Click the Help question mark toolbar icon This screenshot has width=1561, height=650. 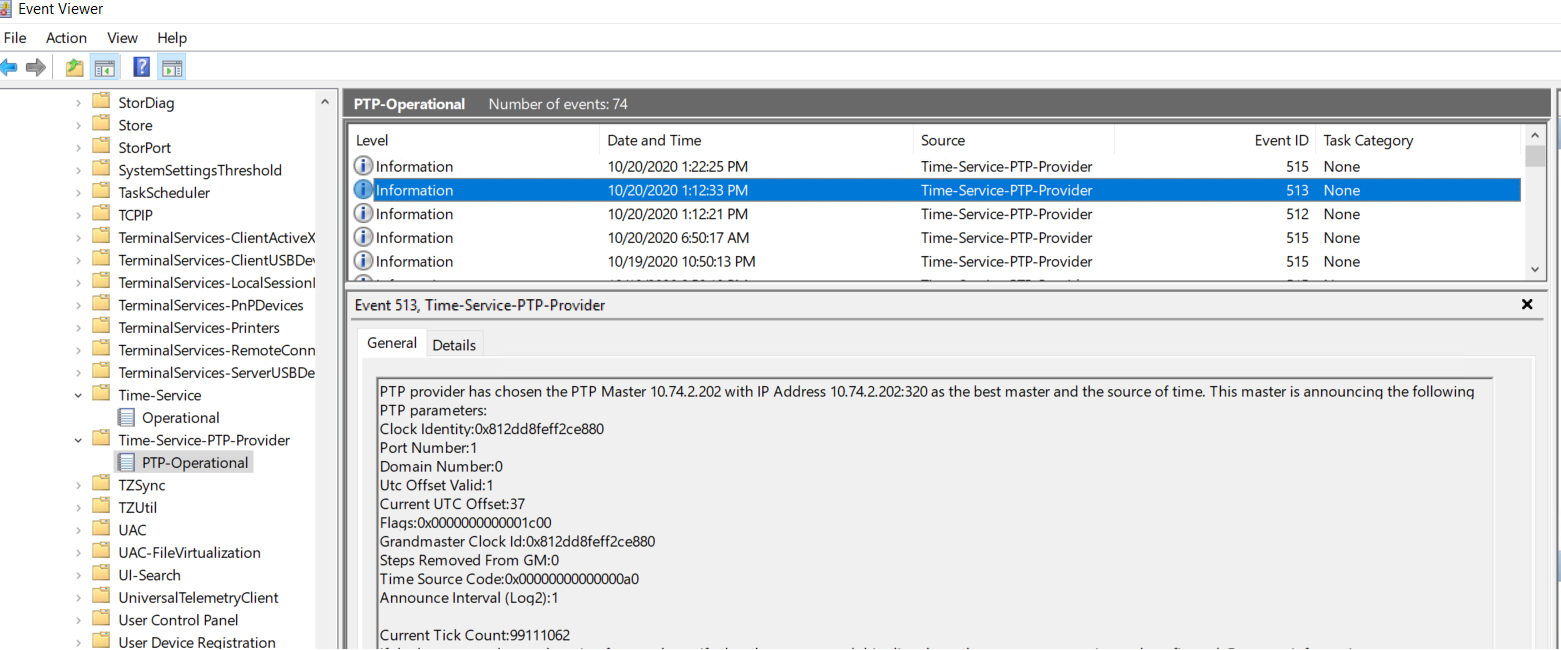pos(142,67)
